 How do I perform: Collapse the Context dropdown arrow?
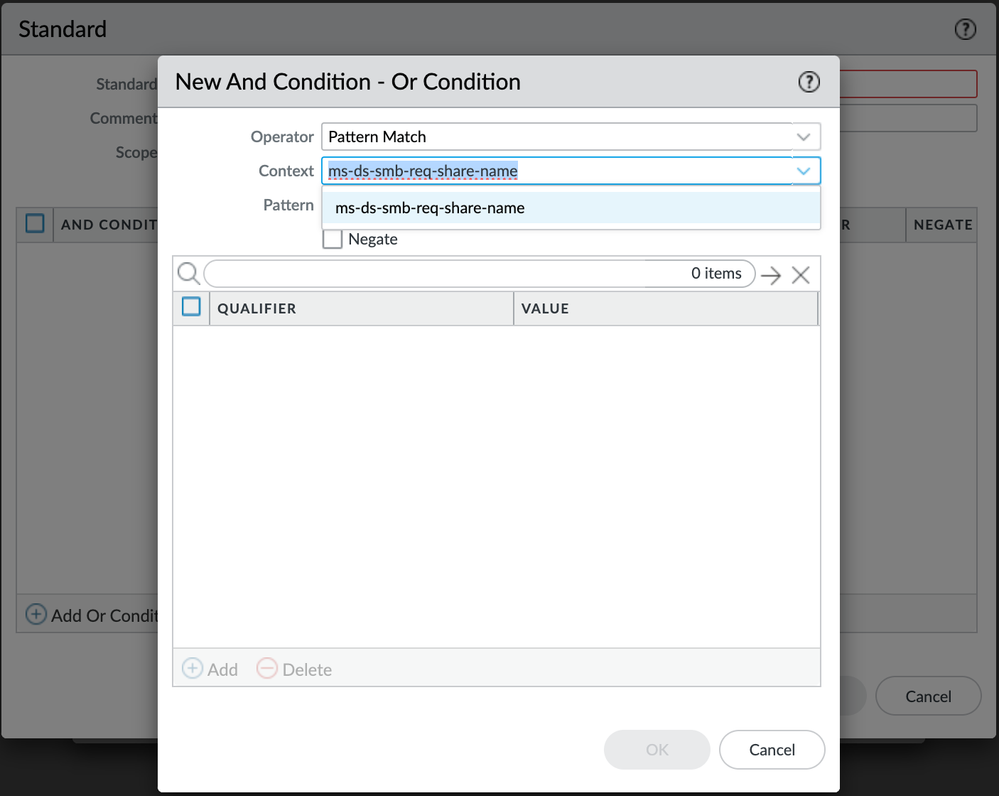click(x=803, y=171)
